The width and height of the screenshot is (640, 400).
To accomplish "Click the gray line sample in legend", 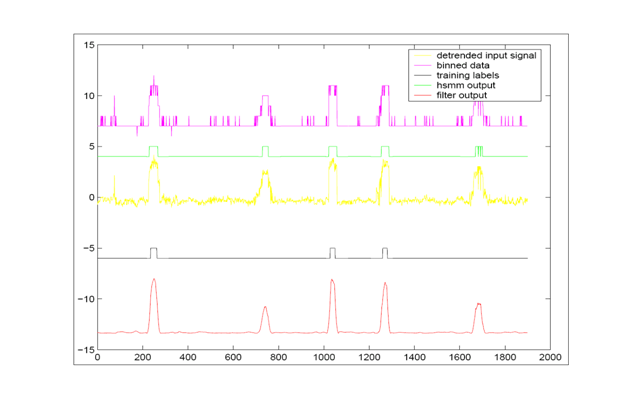I will (x=422, y=76).
